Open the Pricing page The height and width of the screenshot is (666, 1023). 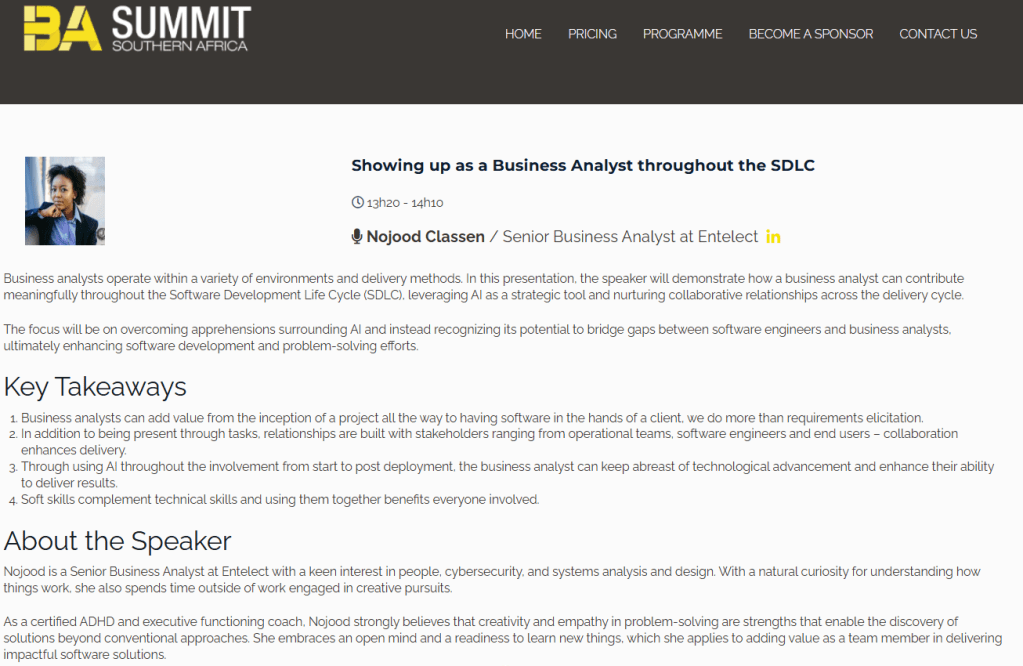592,34
